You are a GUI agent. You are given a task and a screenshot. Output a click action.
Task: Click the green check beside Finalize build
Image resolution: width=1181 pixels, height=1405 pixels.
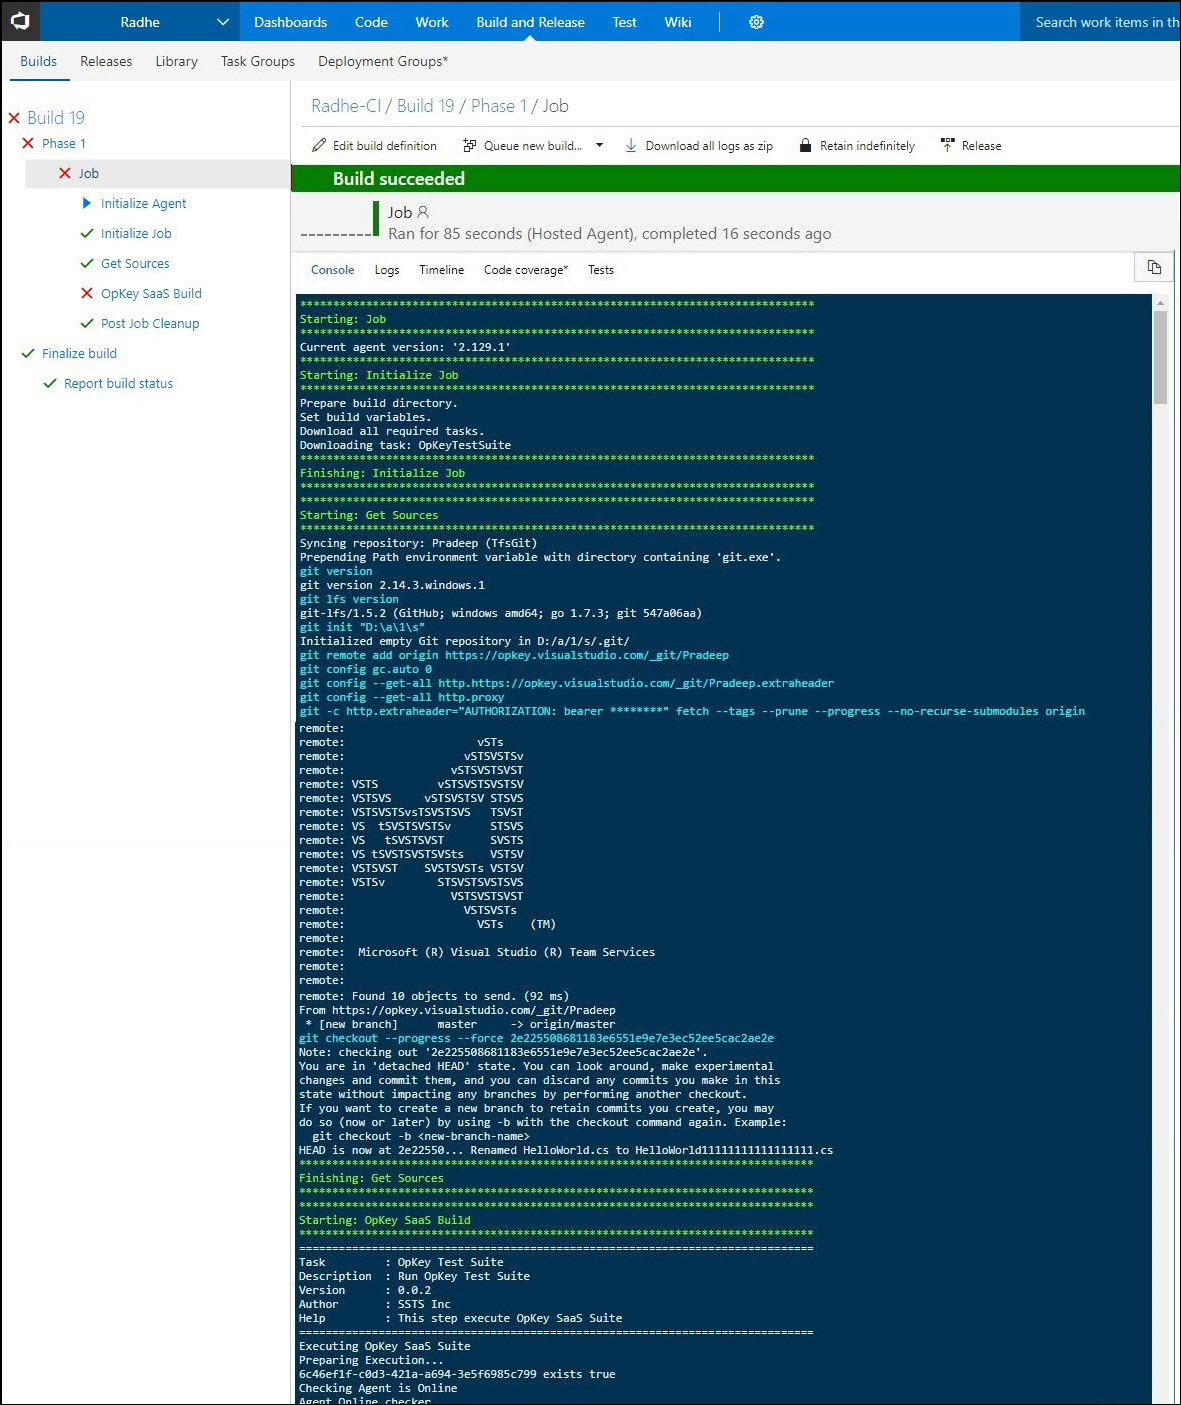click(x=28, y=353)
